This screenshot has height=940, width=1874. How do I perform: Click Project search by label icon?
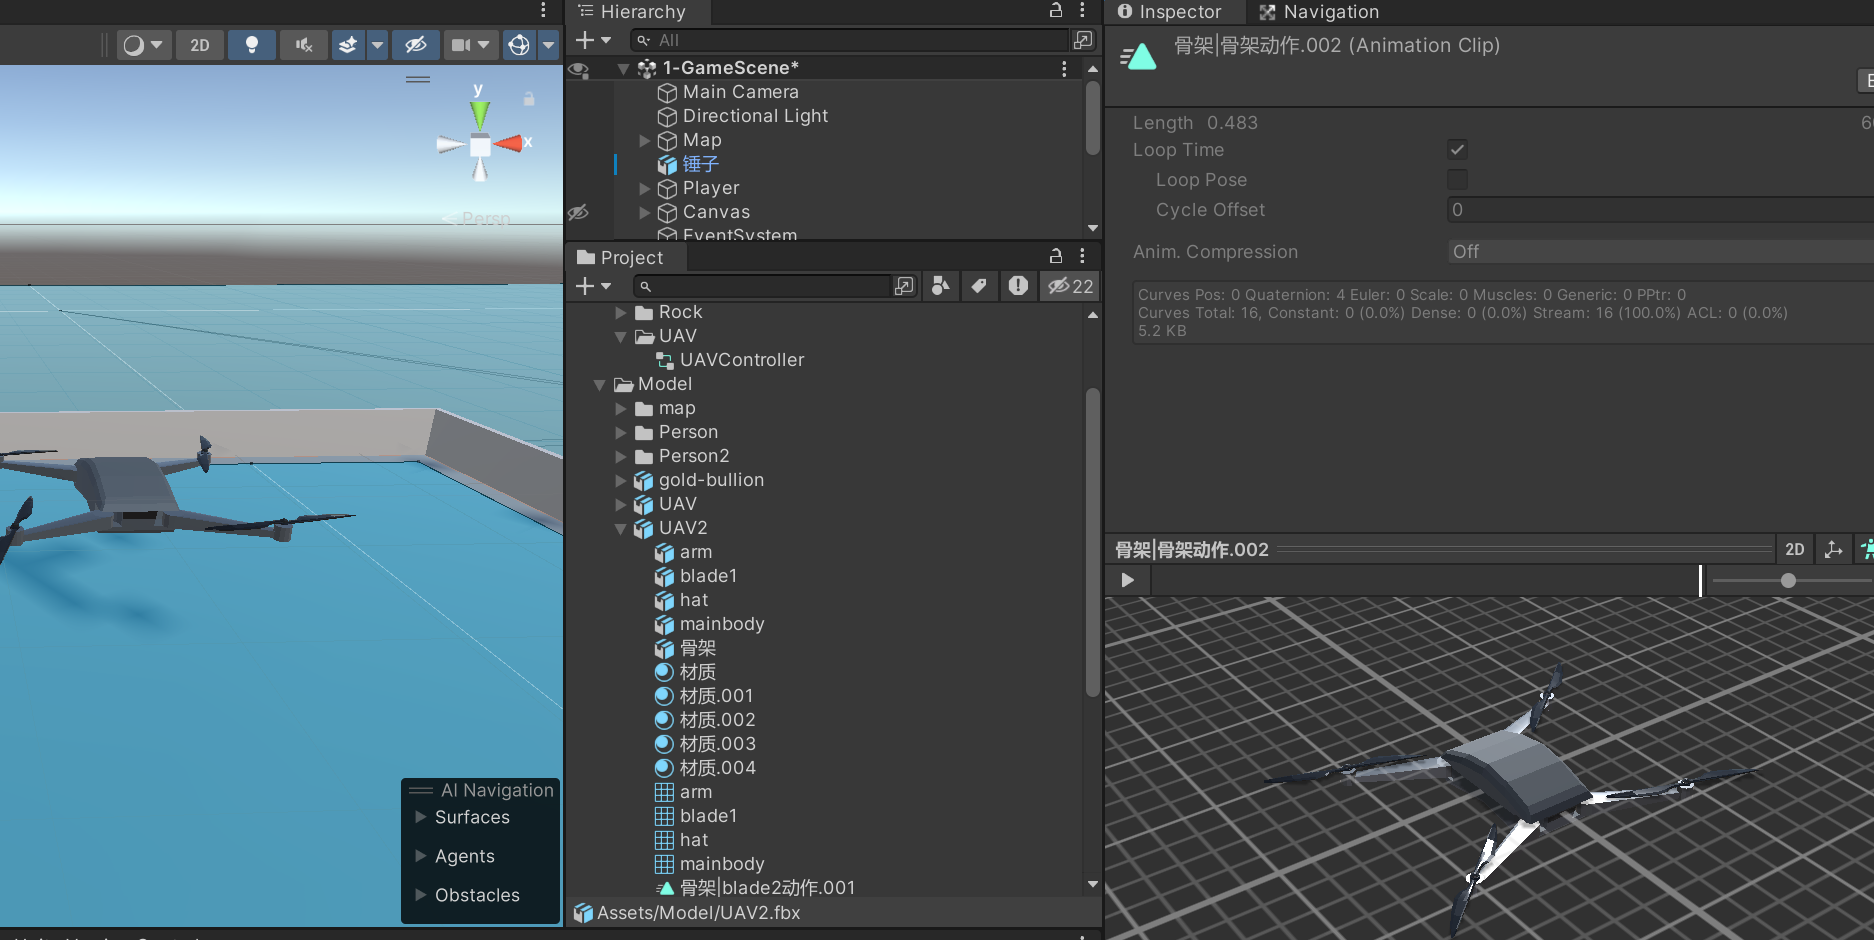[x=979, y=286]
